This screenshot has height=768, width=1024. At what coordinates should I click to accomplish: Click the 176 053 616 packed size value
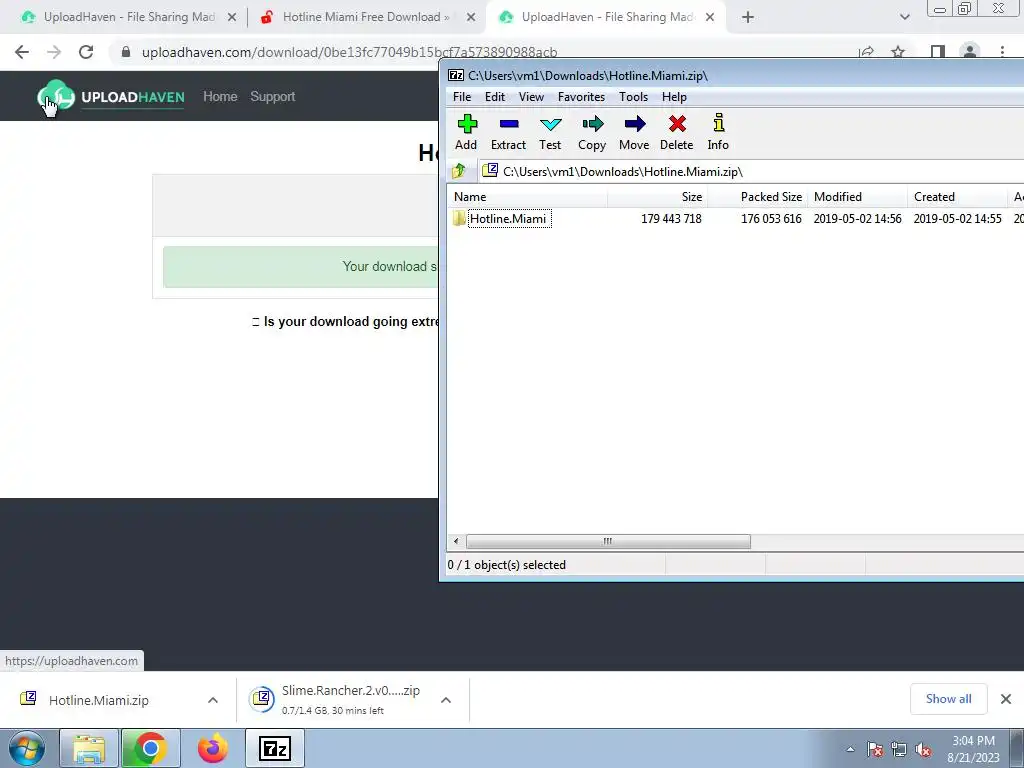pyautogui.click(x=771, y=219)
